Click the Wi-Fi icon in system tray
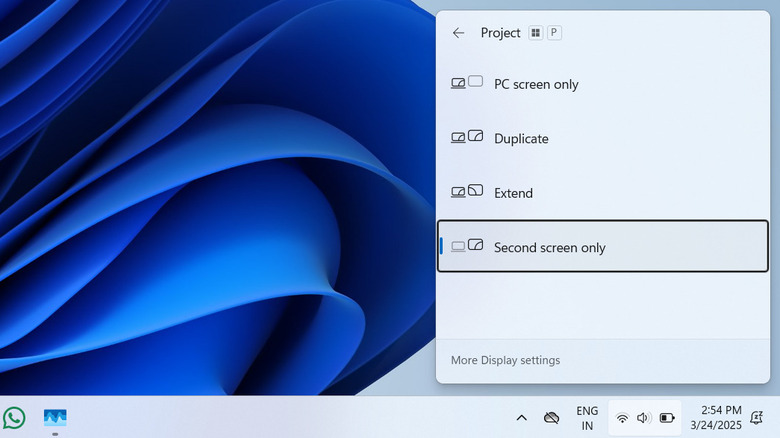Screen dimensions: 780x438 coord(622,418)
